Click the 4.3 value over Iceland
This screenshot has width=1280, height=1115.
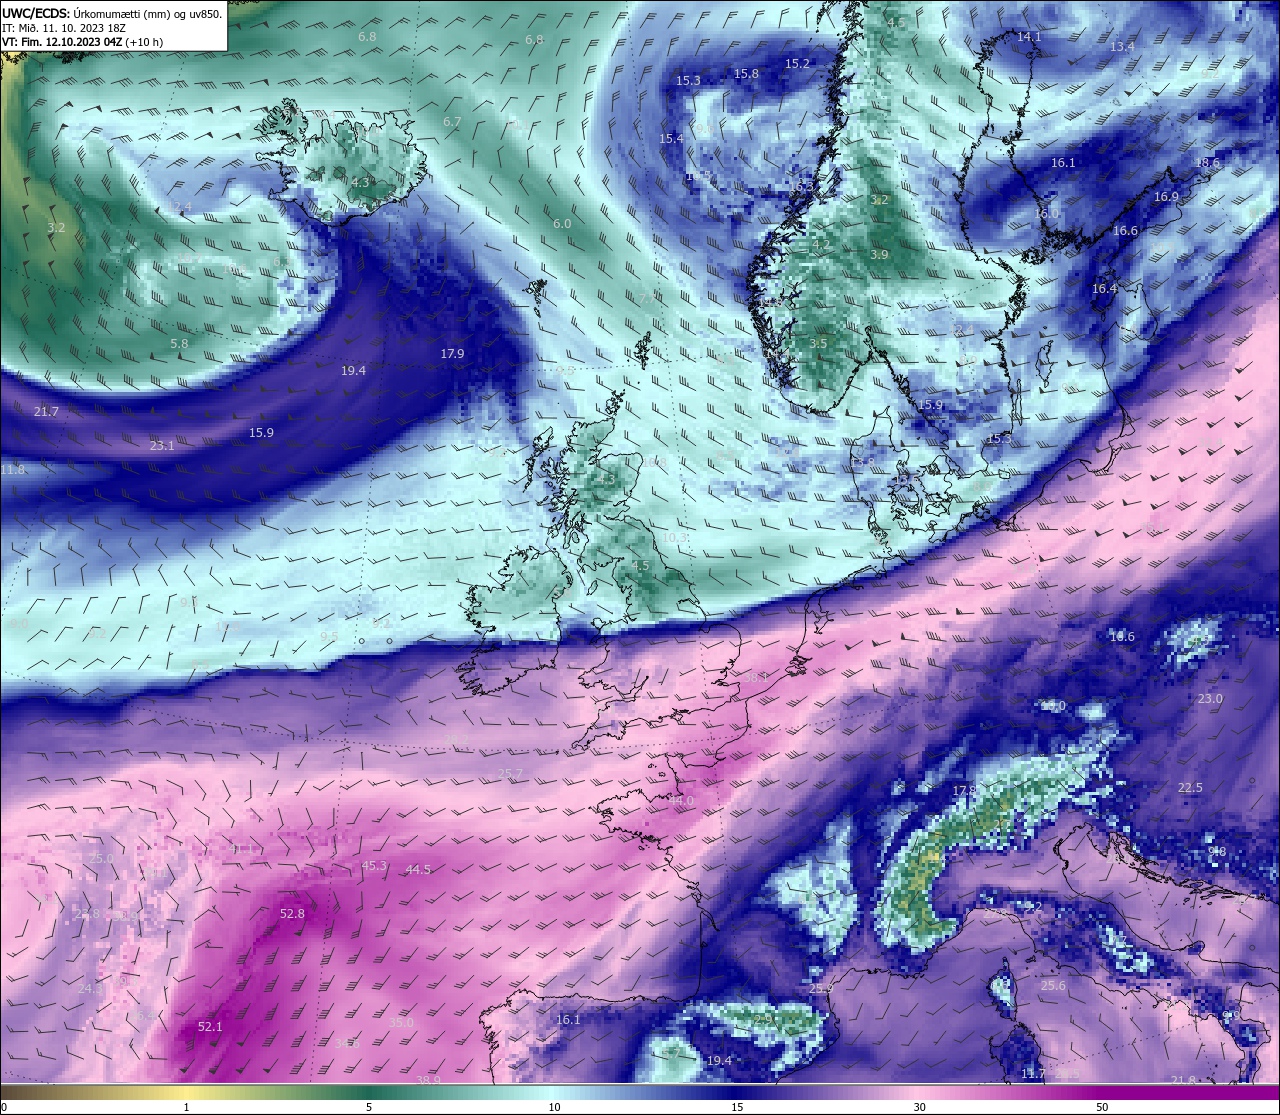[x=360, y=182]
